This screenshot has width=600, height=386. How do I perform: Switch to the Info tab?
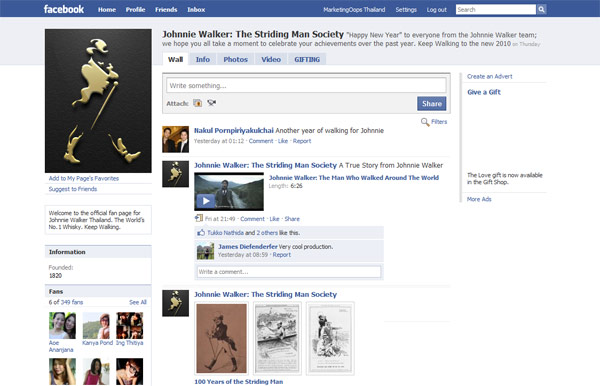(x=202, y=59)
